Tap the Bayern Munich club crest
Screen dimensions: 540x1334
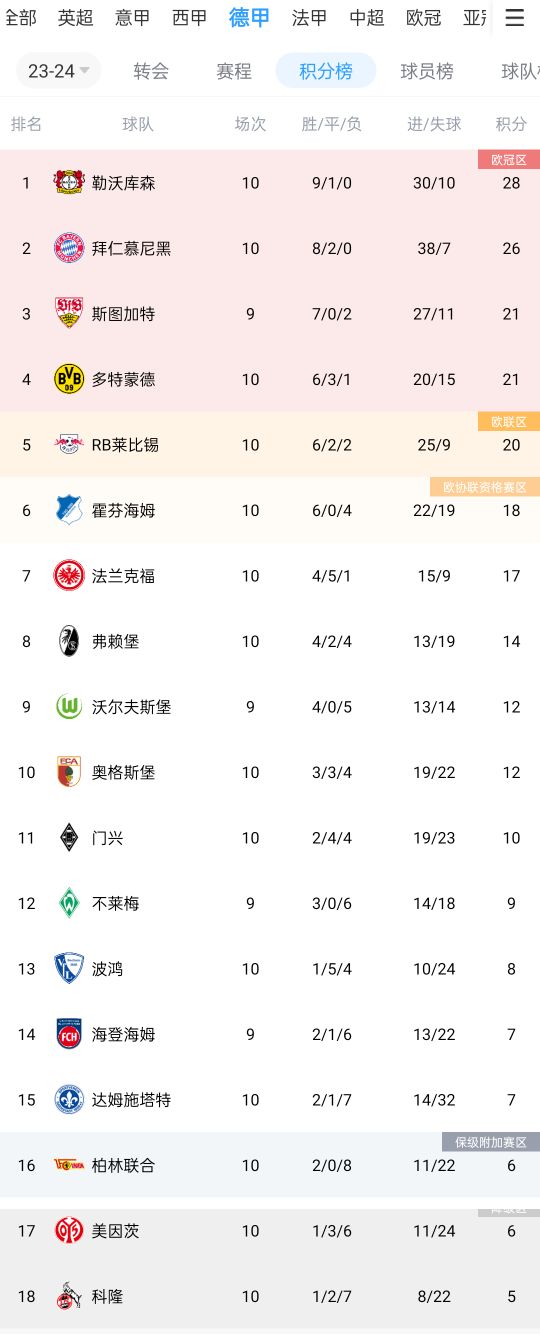pyautogui.click(x=69, y=248)
